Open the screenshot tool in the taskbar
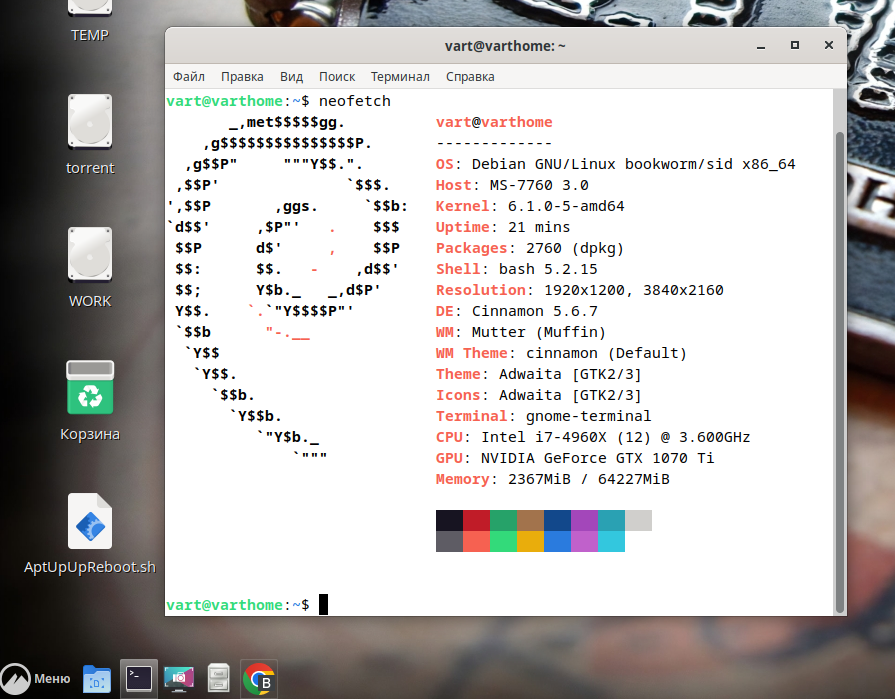 179,678
